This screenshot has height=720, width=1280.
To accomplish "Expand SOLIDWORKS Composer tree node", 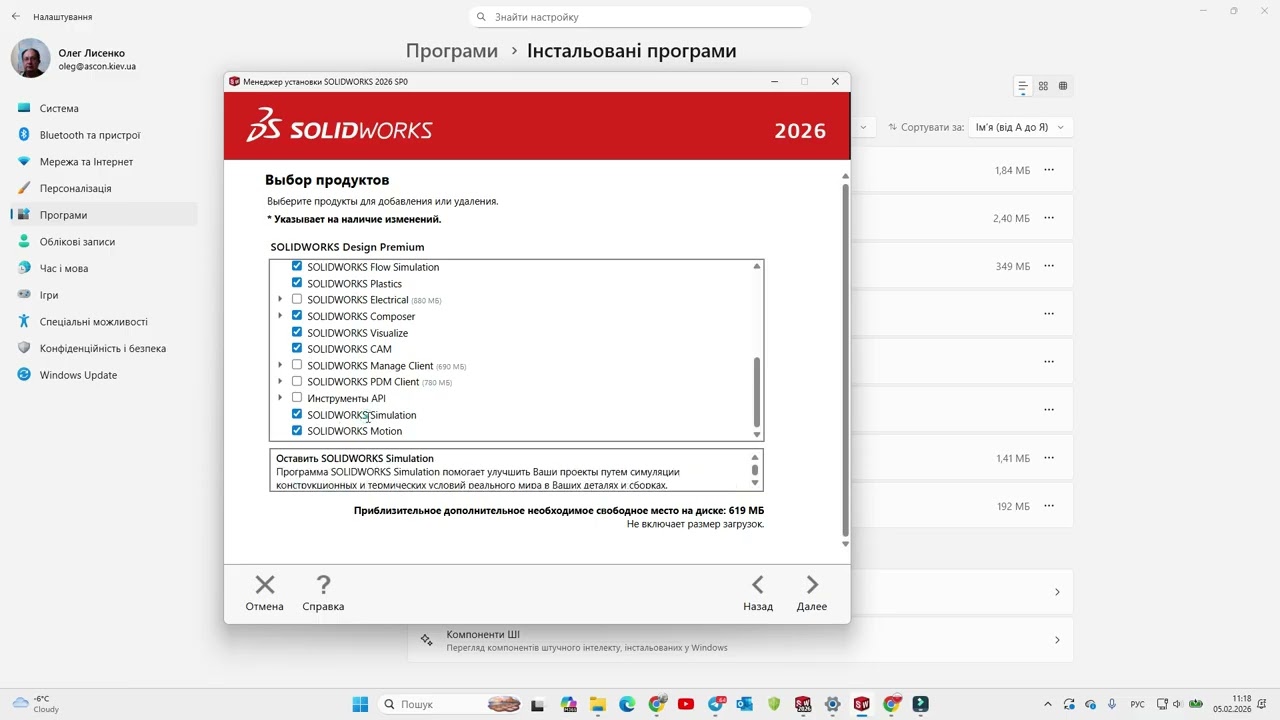I will 280,316.
